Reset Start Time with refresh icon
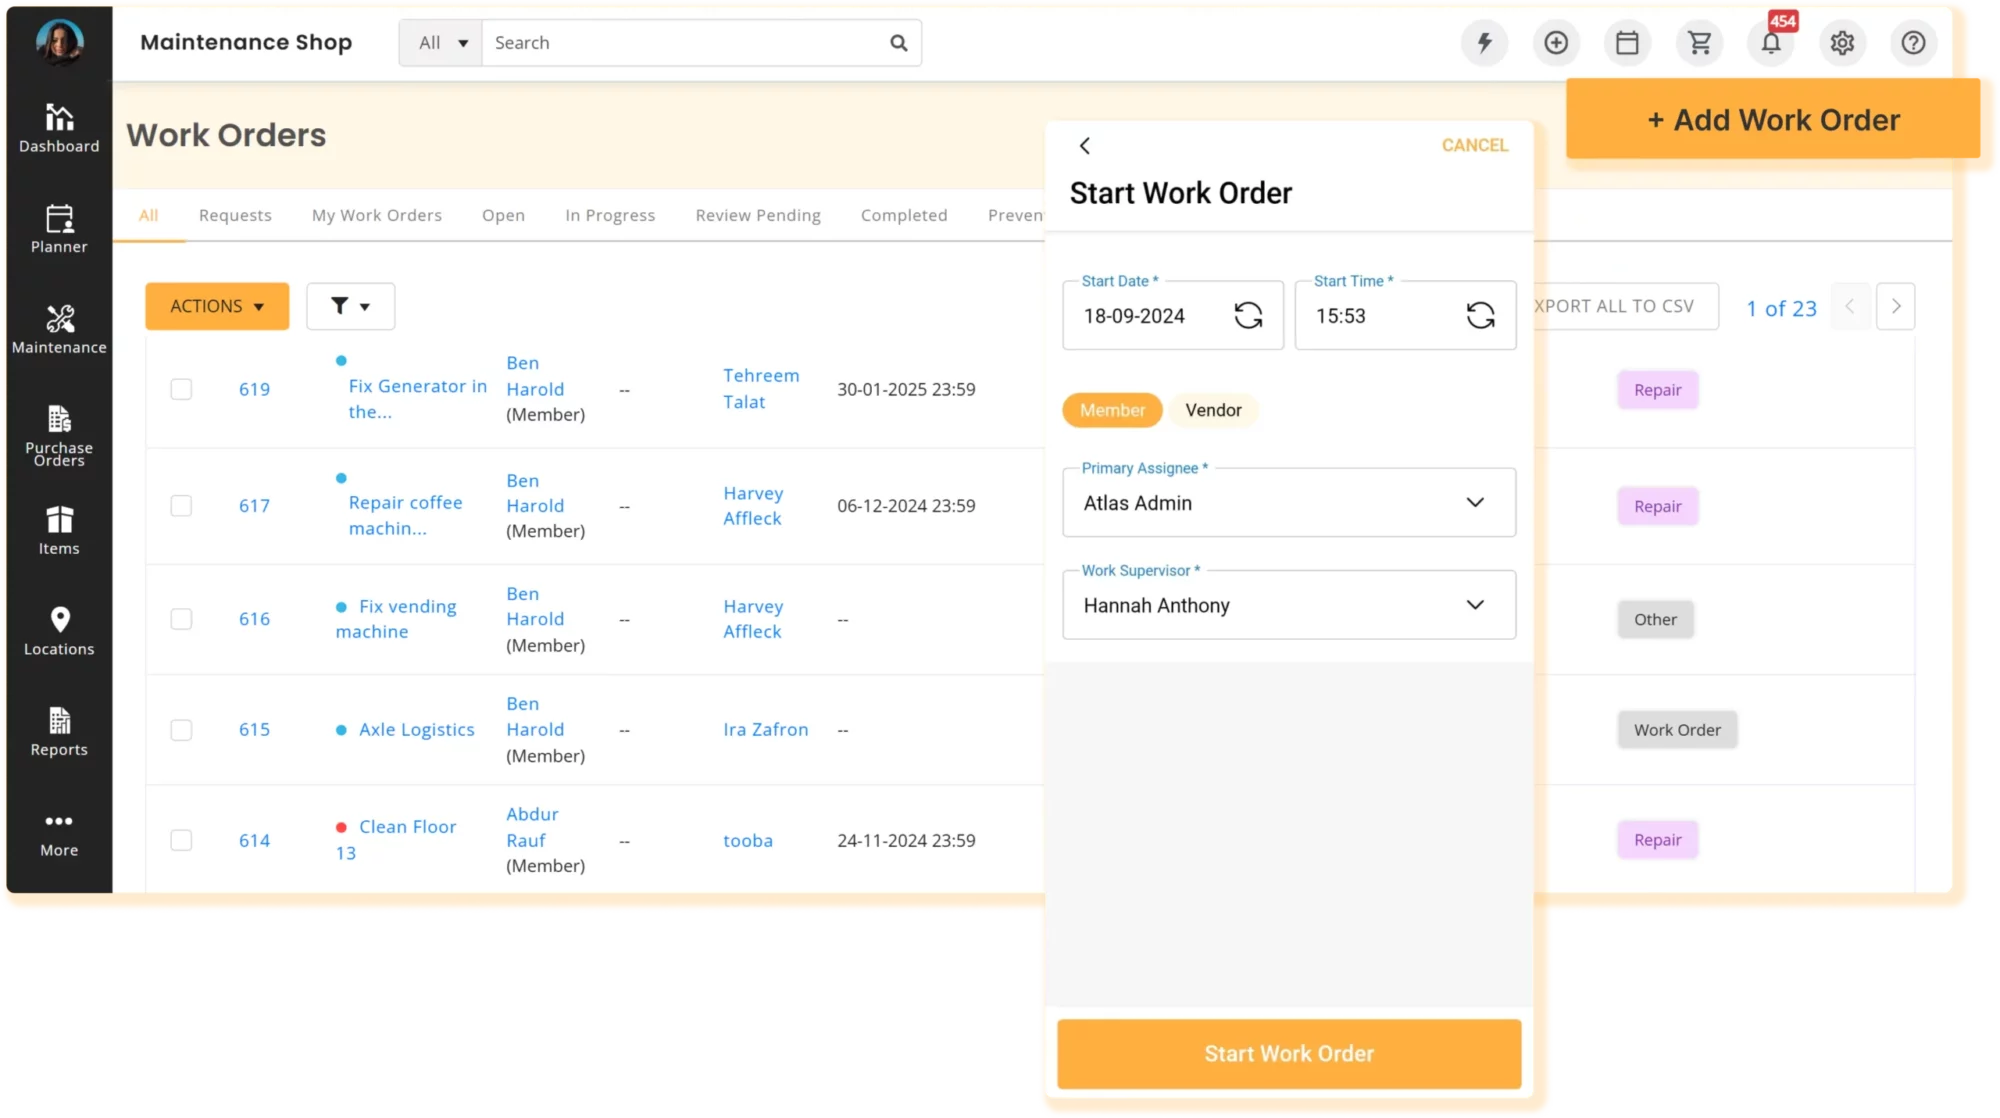This screenshot has width=2000, height=1118. pos(1480,316)
